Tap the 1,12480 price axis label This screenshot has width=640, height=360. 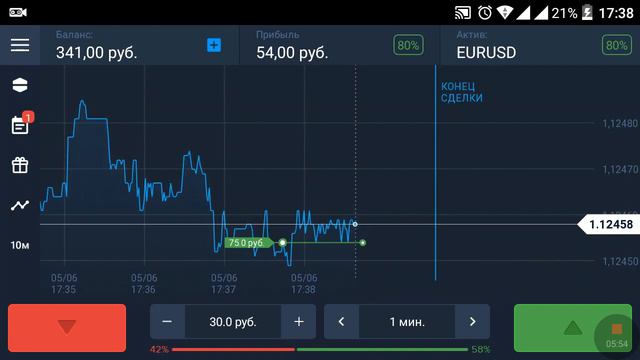pyautogui.click(x=620, y=123)
